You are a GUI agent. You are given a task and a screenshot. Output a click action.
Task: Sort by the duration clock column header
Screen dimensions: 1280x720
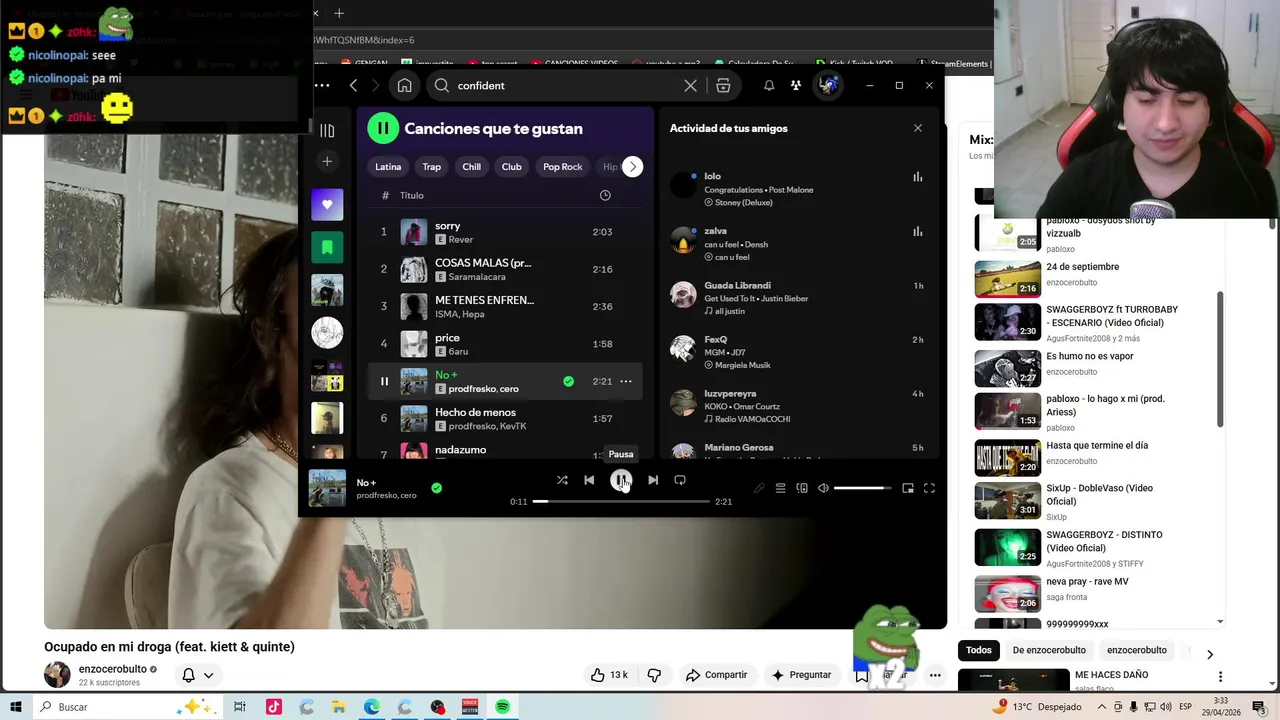[x=605, y=195]
